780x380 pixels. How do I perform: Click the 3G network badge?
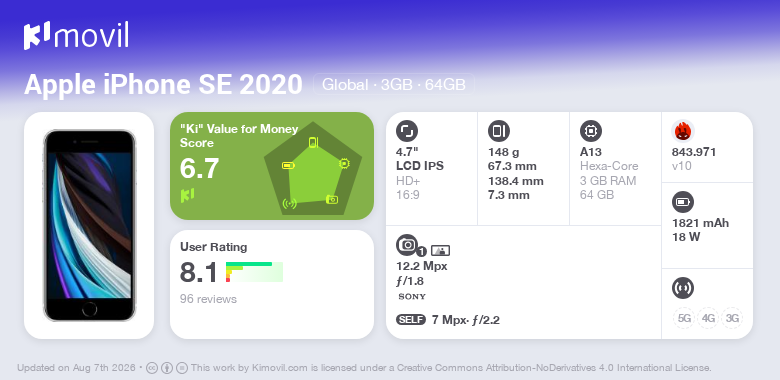tap(732, 318)
